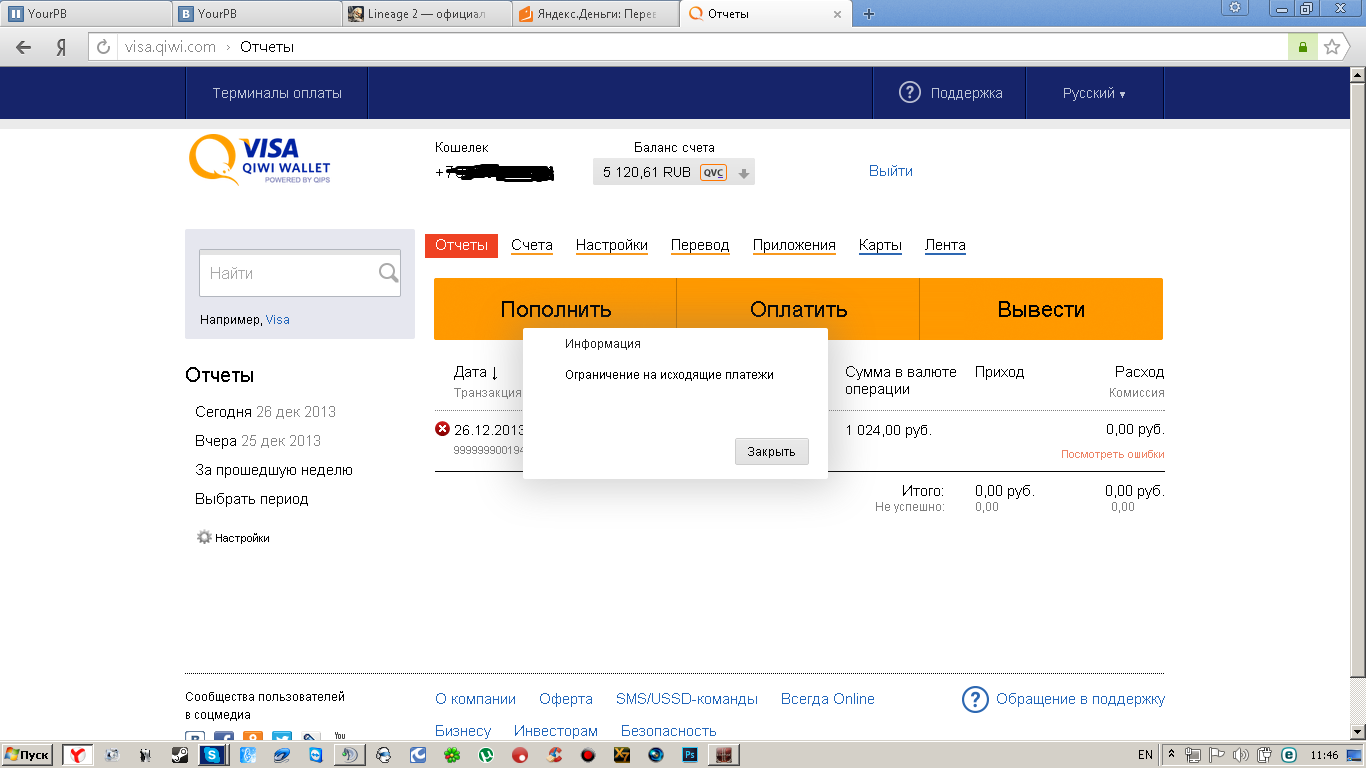1366x768 pixels.
Task: Open the Настройки tab in the wallet menu
Action: pos(612,245)
